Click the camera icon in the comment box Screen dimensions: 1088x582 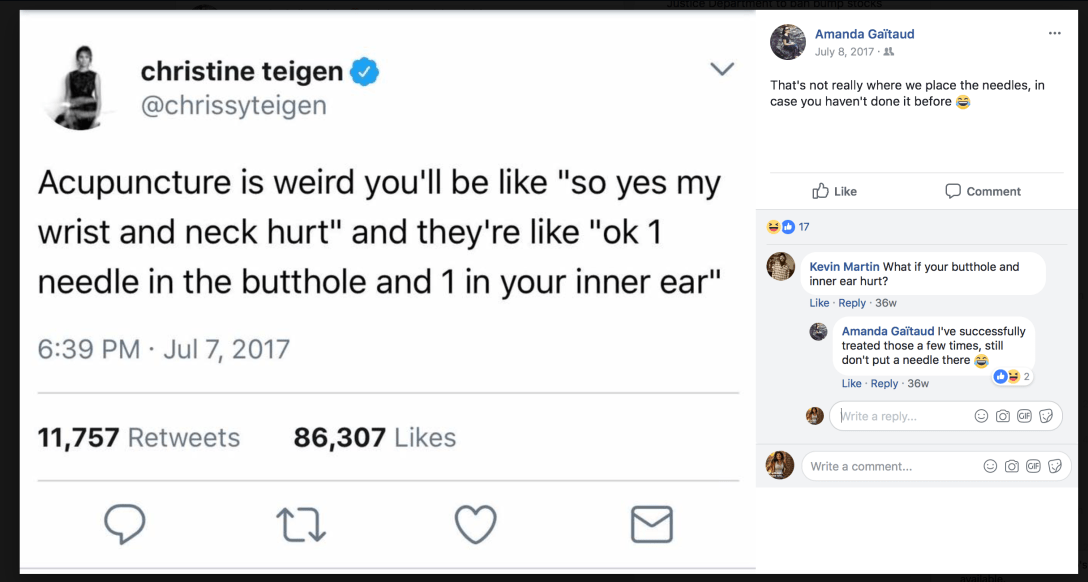1012,466
